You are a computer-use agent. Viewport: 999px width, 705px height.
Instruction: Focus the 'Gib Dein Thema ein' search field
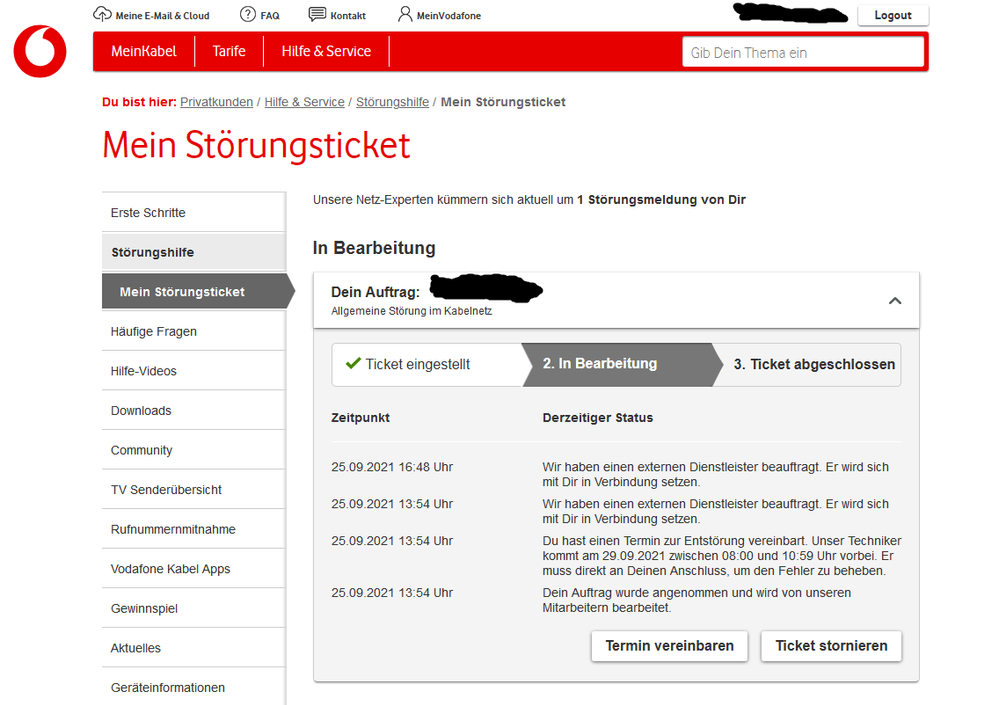click(x=803, y=52)
